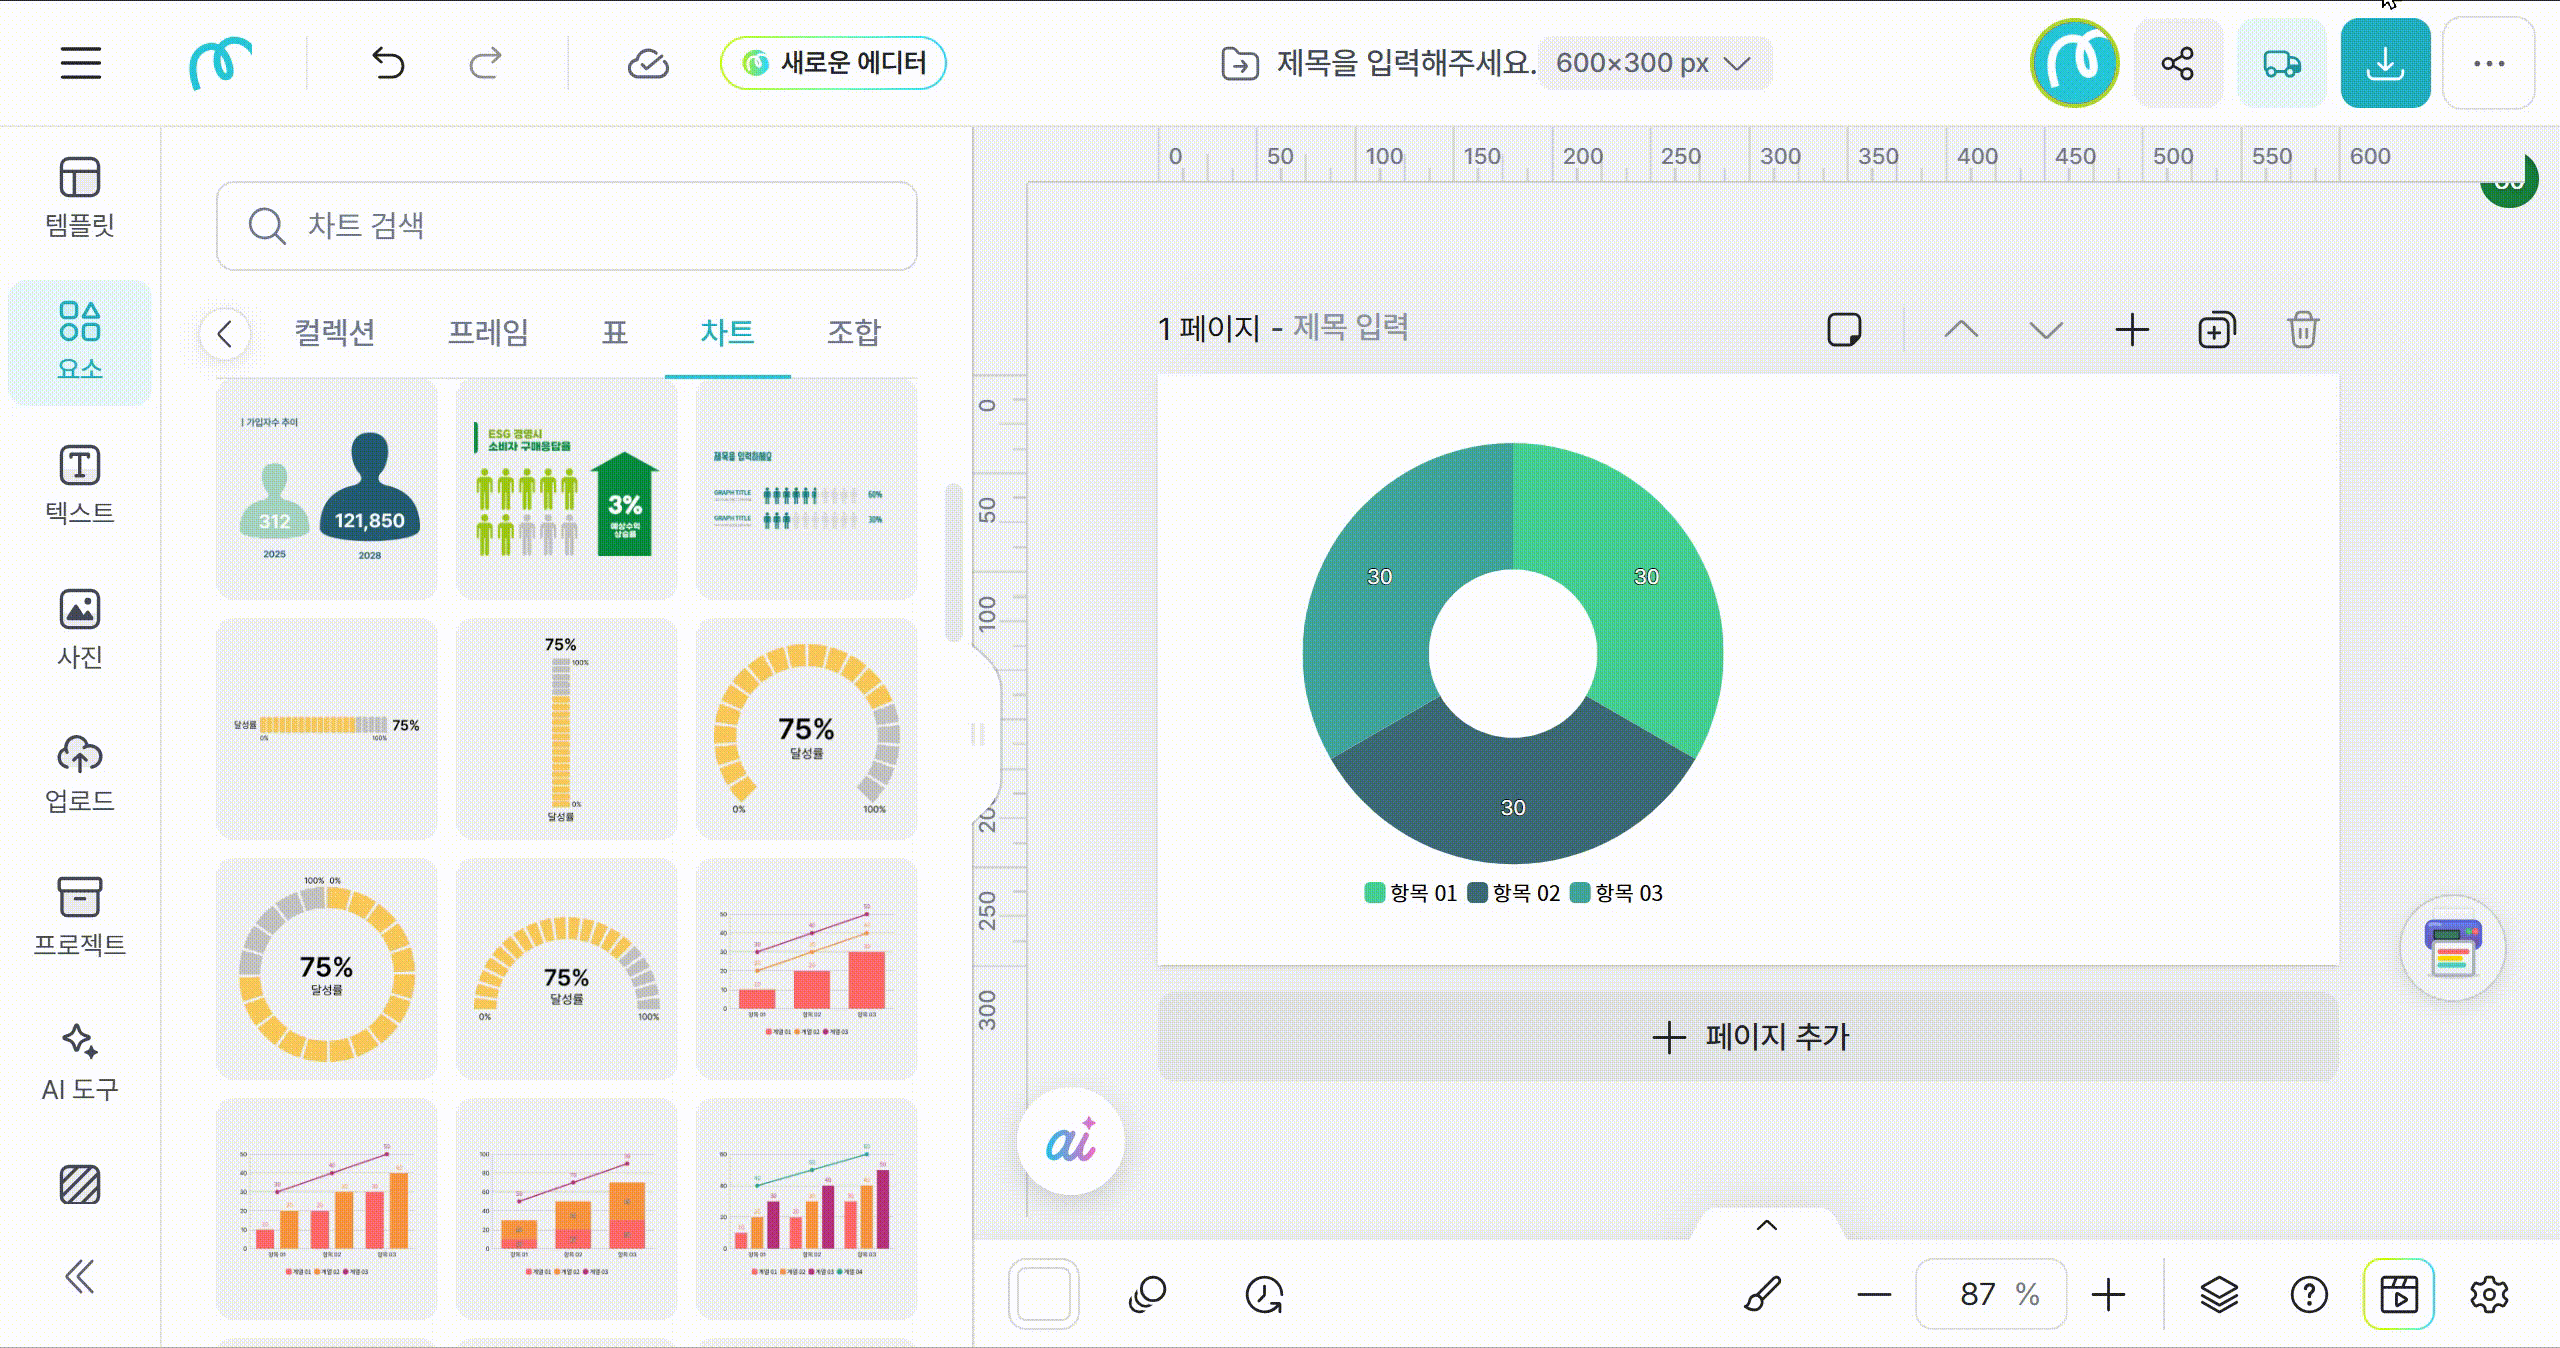Viewport: 2560px width, 1348px height.
Task: Switch to the 조합 tab
Action: coord(853,332)
